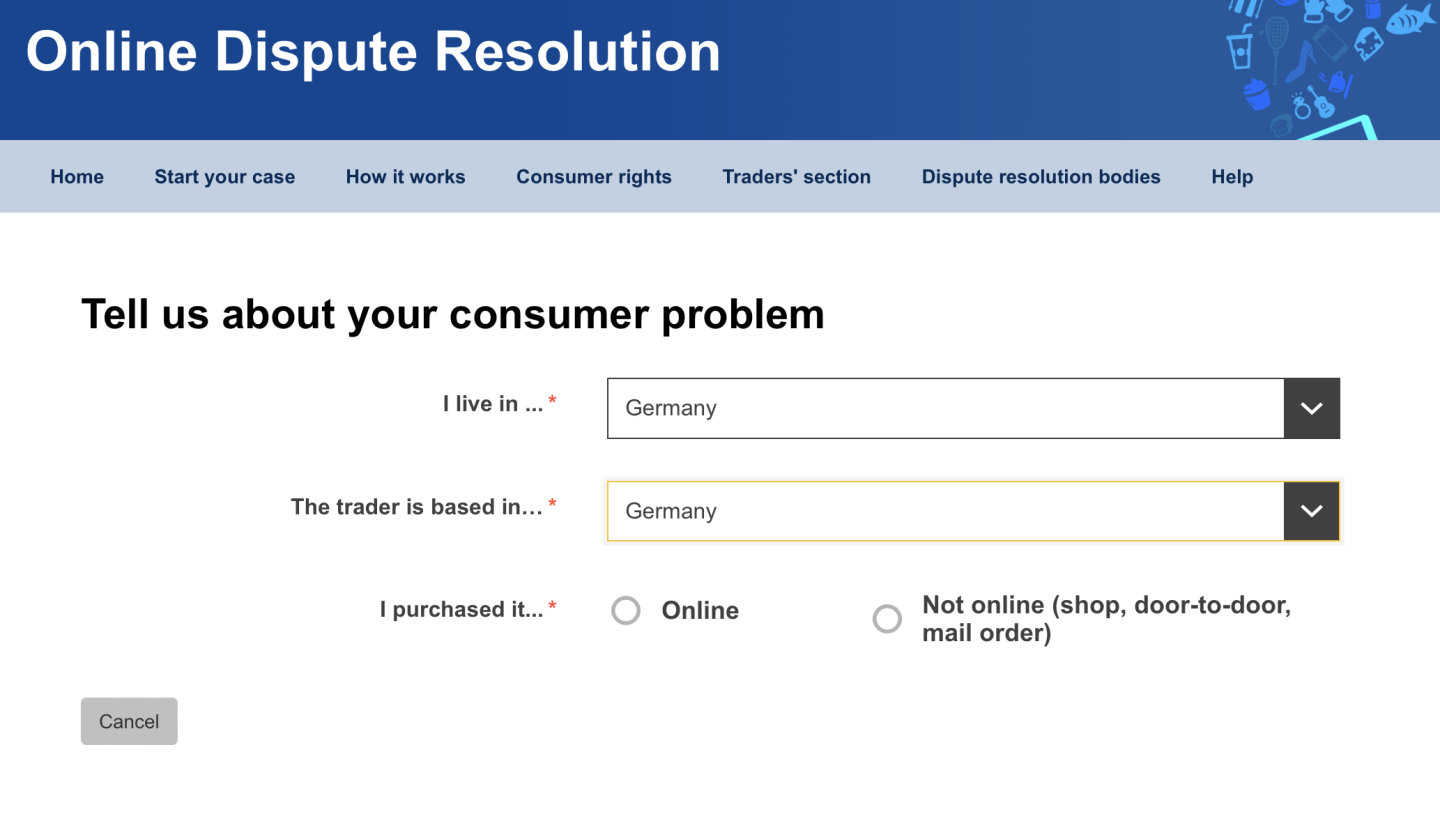Expand the 'I live in' dropdown arrow
Image resolution: width=1440 pixels, height=814 pixels.
(1311, 408)
